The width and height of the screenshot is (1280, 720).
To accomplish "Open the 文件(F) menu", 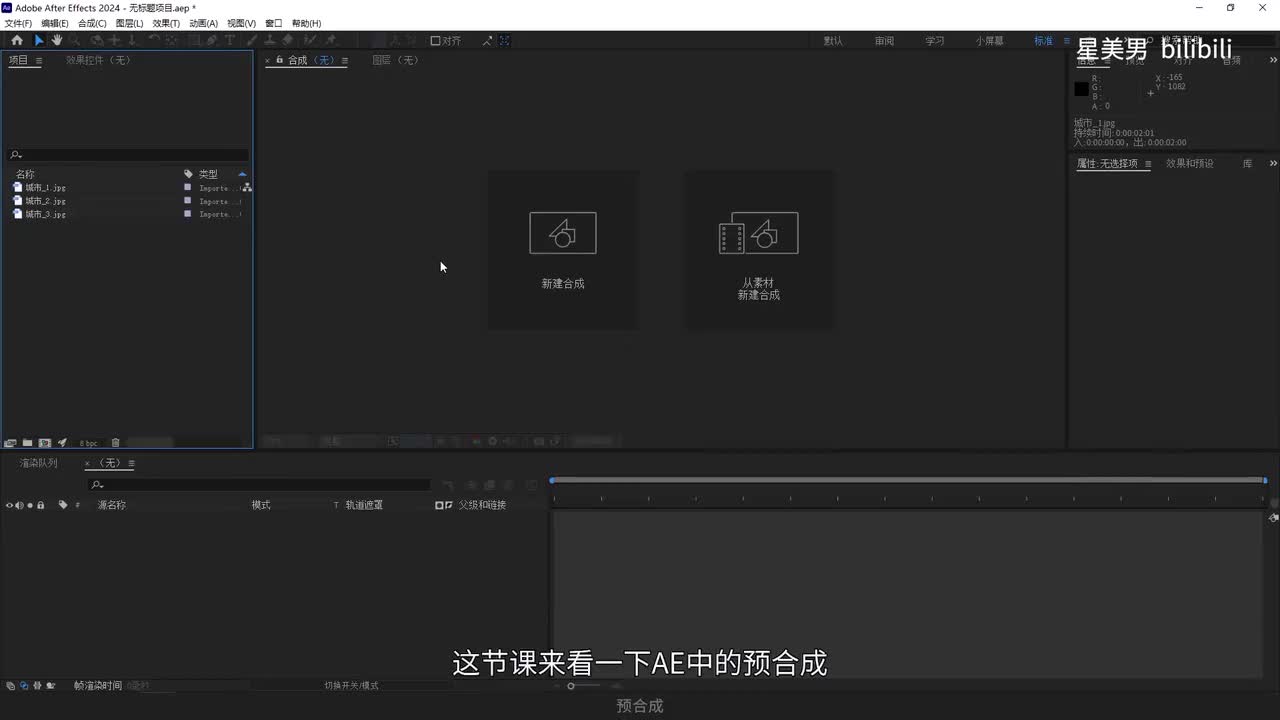I will 19,23.
